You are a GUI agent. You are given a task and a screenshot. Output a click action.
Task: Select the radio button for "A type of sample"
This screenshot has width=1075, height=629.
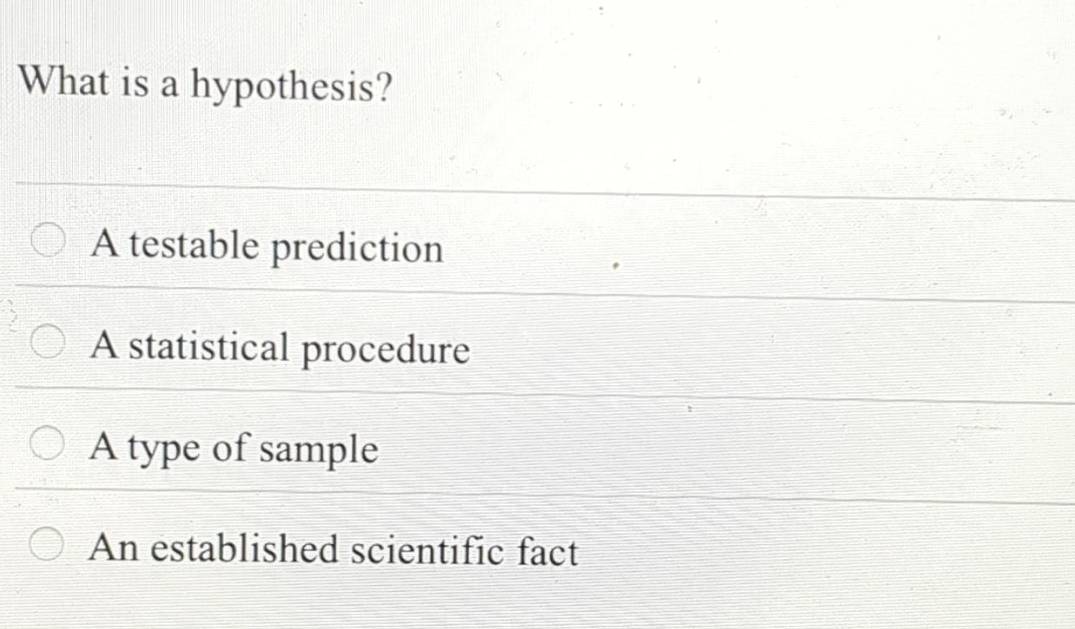45,441
